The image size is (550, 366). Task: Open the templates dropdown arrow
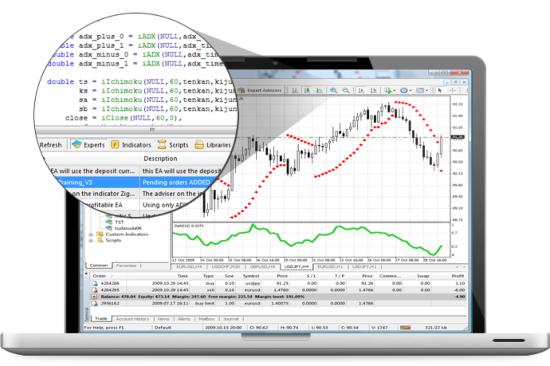click(x=427, y=91)
